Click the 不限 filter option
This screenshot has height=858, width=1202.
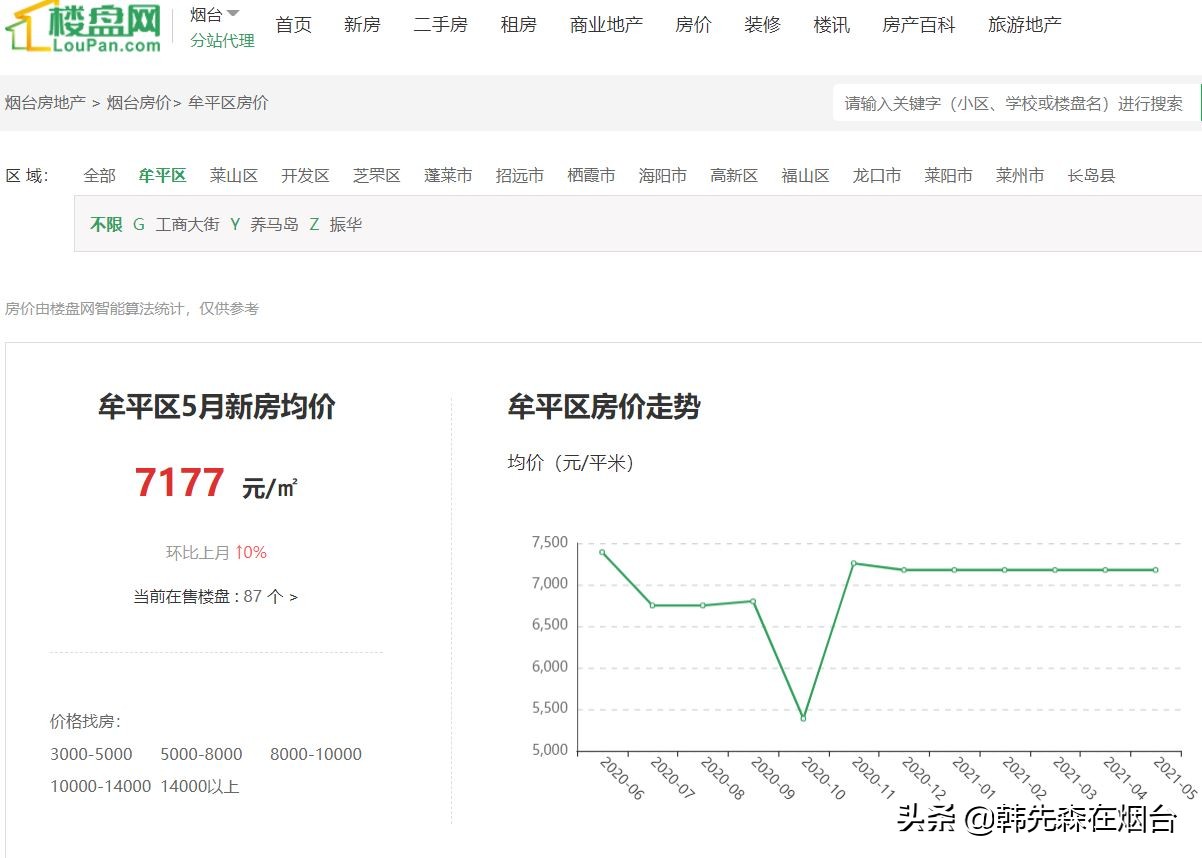point(106,224)
